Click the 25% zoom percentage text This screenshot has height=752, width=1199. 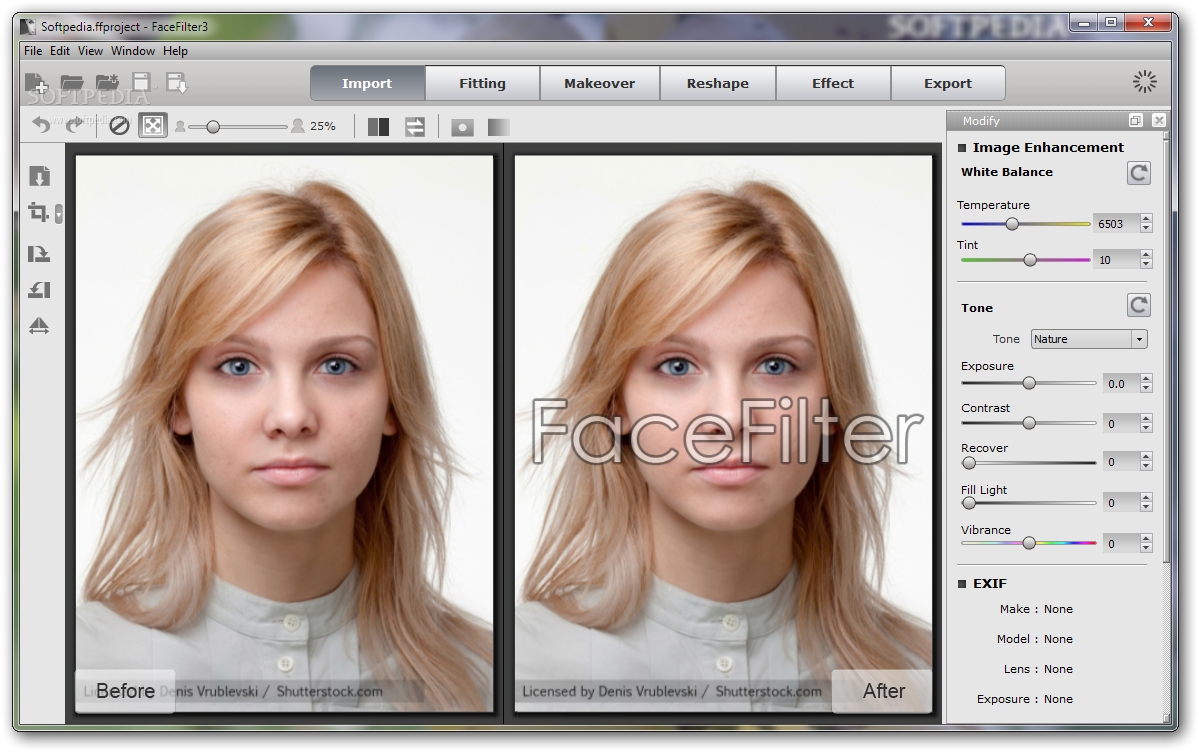[x=323, y=126]
